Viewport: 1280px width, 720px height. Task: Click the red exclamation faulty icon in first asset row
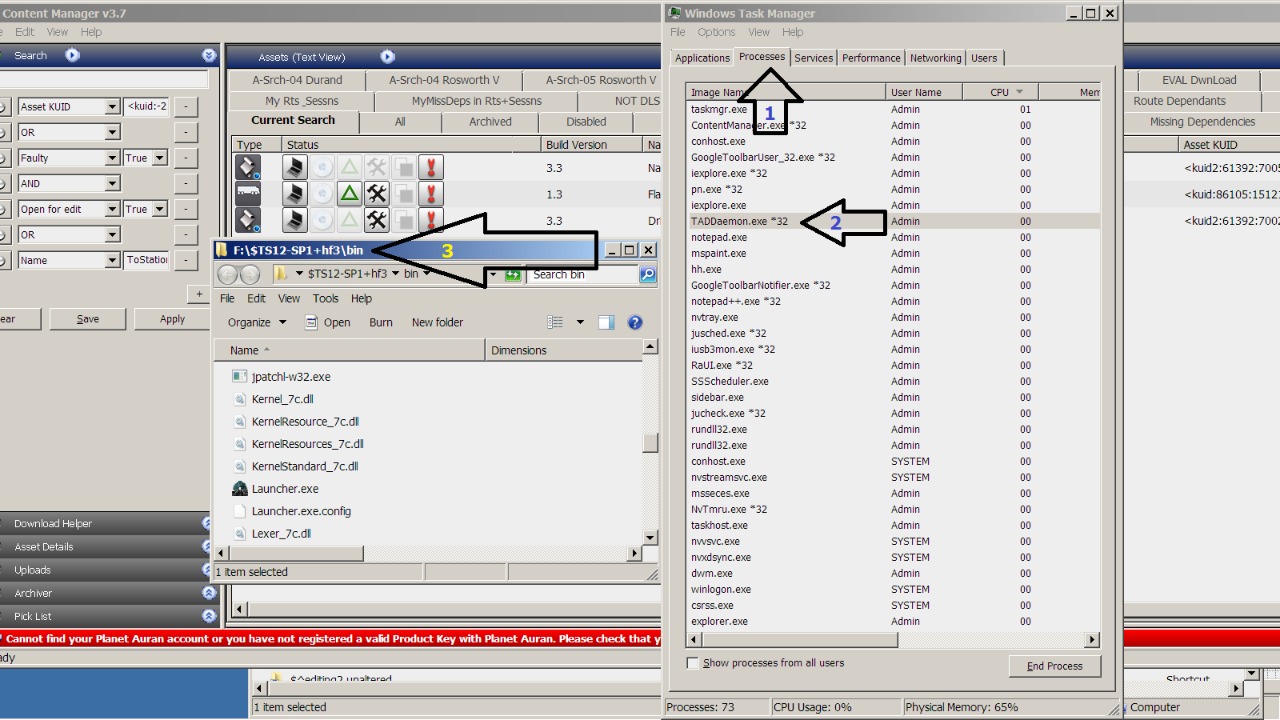click(x=431, y=168)
